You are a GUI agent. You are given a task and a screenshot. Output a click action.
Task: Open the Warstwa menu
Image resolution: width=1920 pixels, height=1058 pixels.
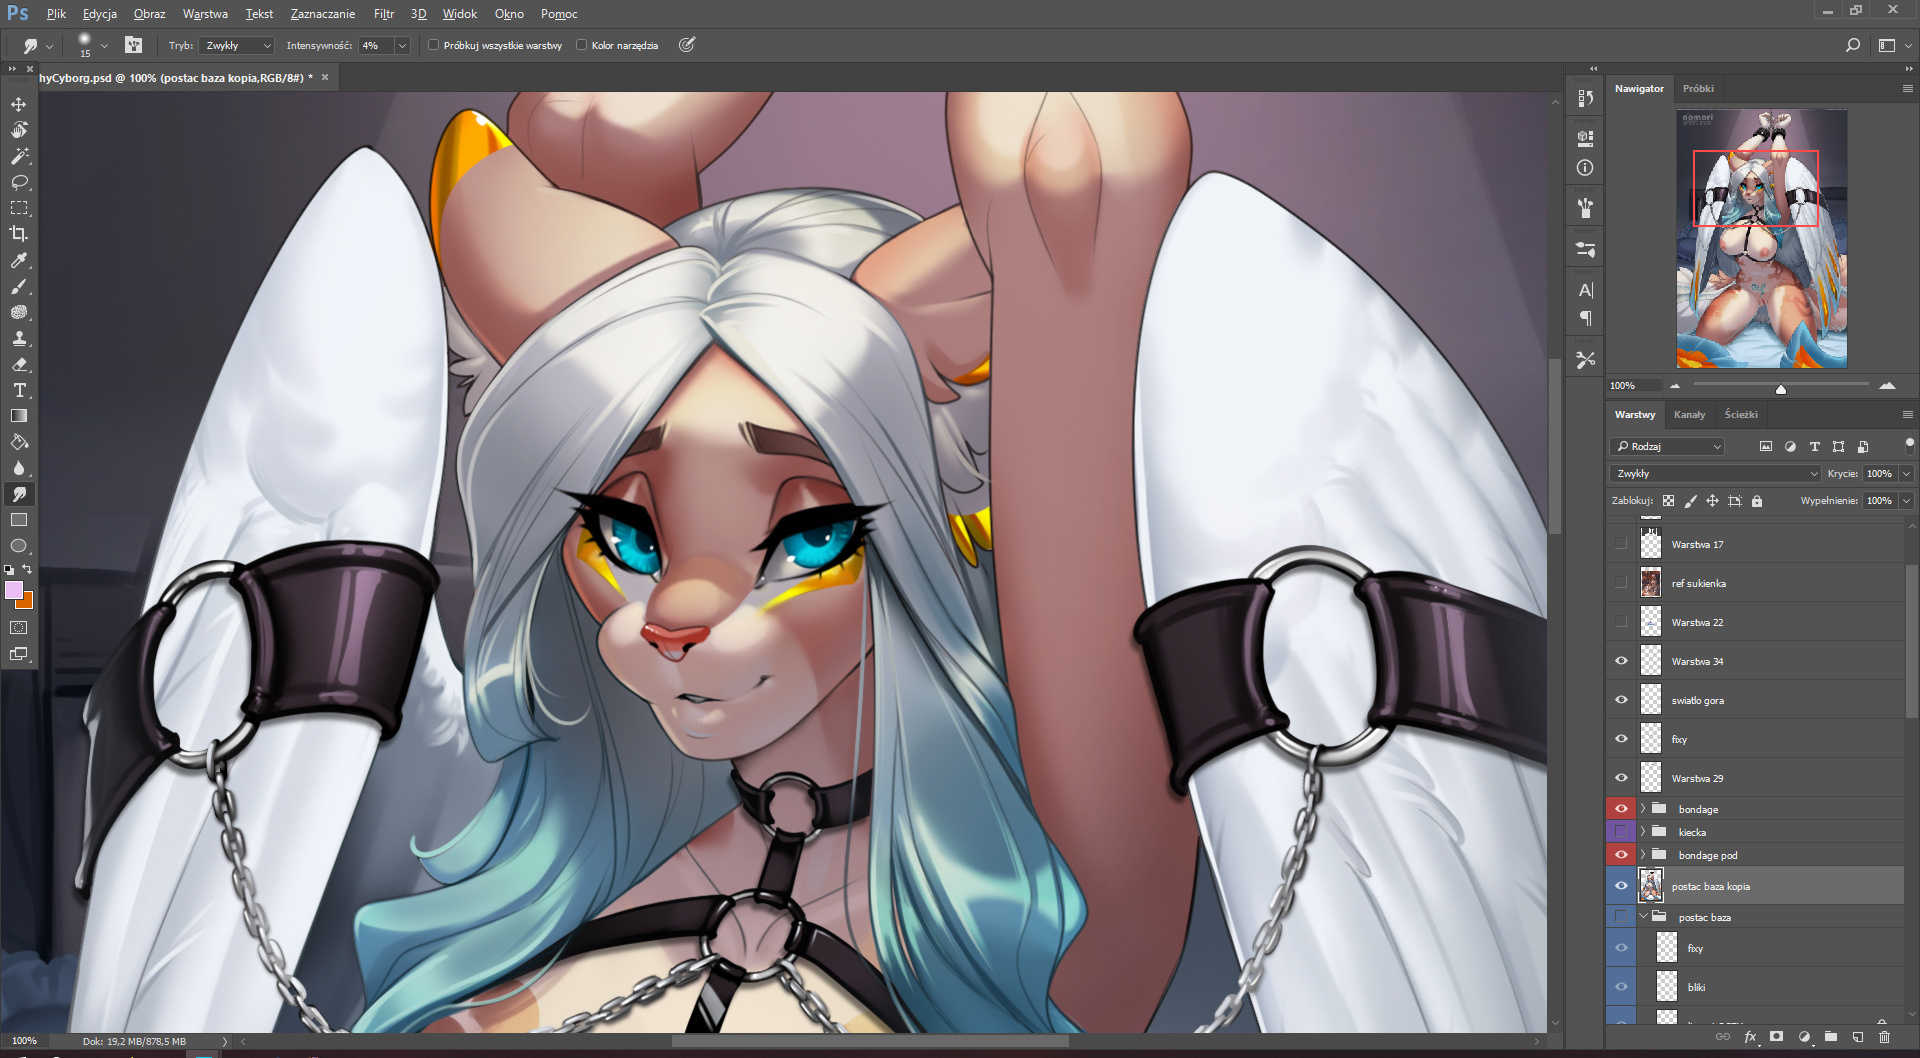tap(205, 14)
